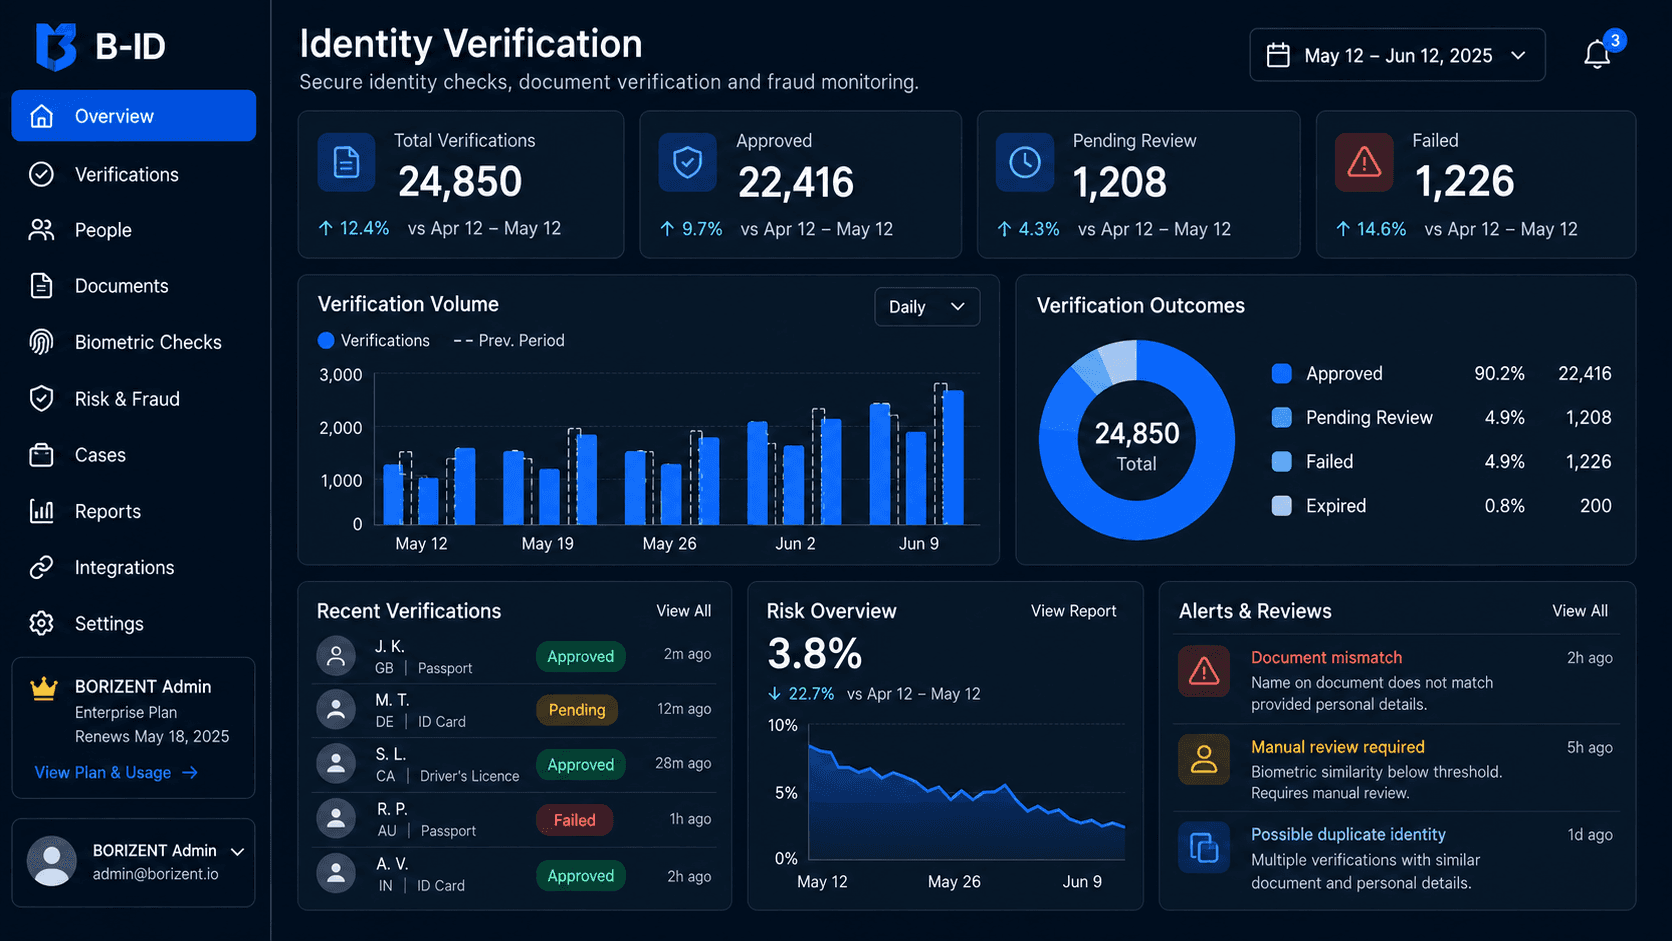Open the Overview menu item
The width and height of the screenshot is (1672, 941).
[134, 116]
